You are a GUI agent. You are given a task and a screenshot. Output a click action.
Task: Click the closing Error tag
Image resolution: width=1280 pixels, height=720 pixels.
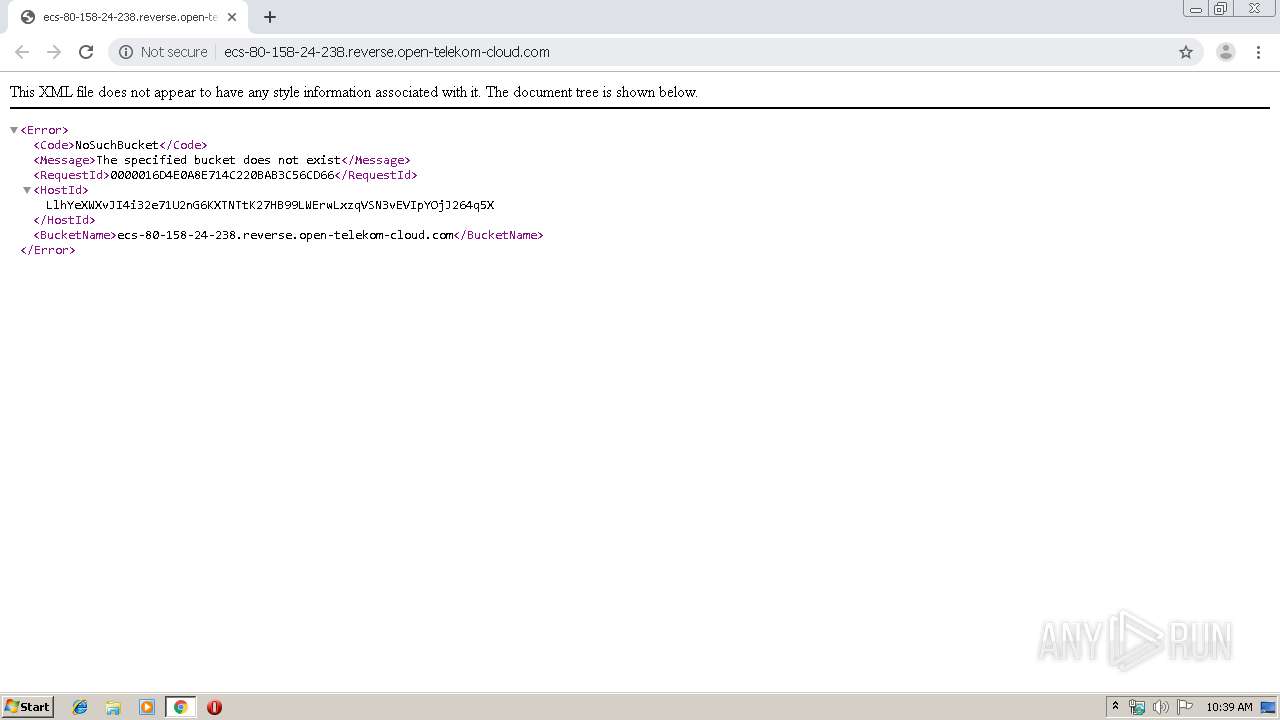pyautogui.click(x=48, y=250)
